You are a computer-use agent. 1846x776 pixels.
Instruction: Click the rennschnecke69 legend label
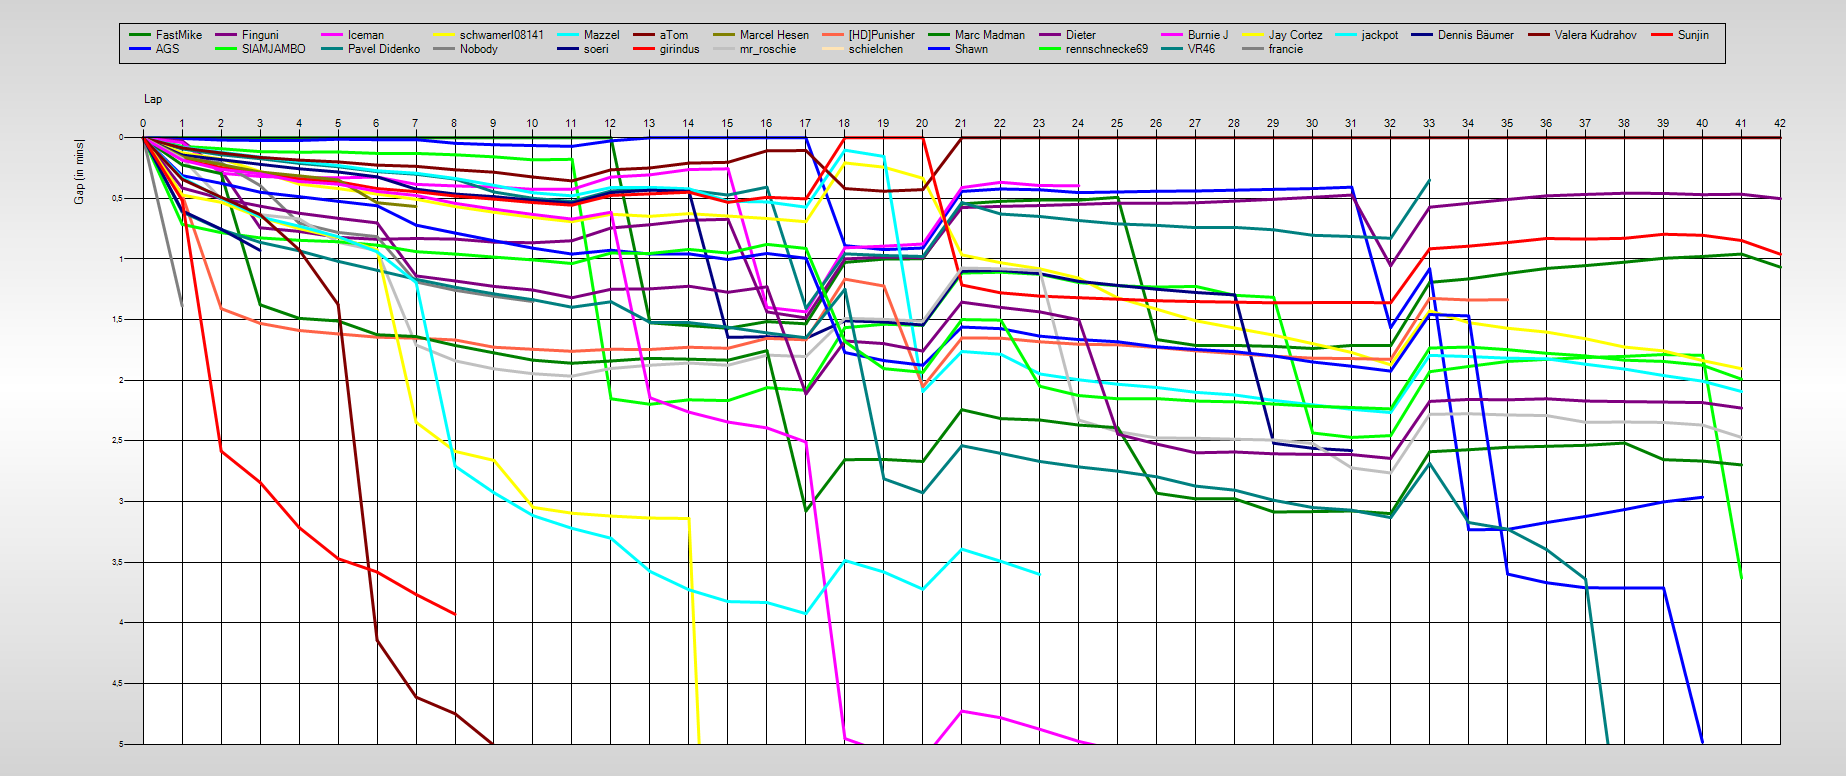pyautogui.click(x=1106, y=49)
